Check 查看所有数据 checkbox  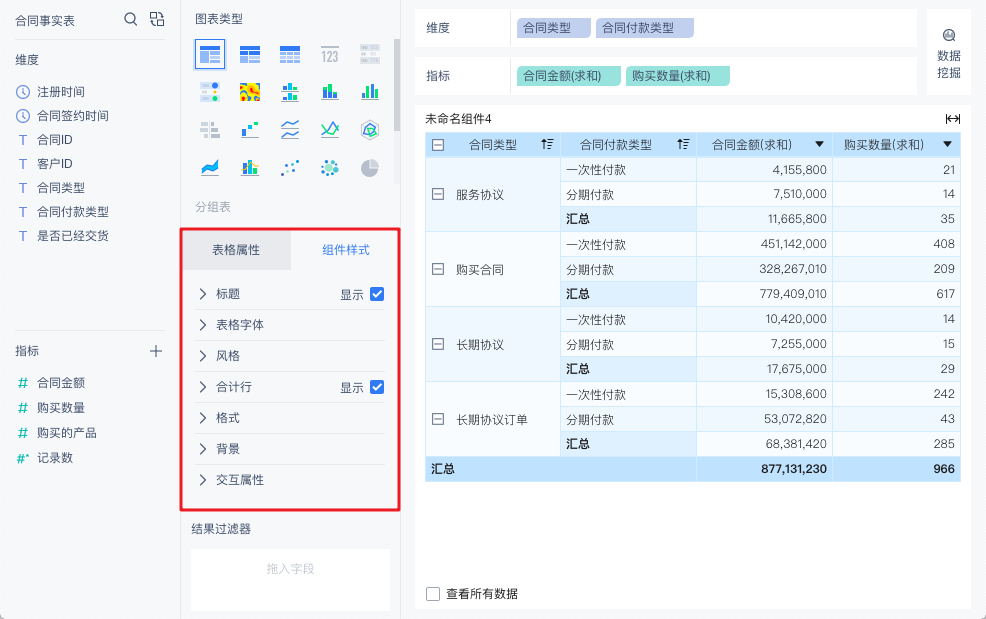(433, 594)
